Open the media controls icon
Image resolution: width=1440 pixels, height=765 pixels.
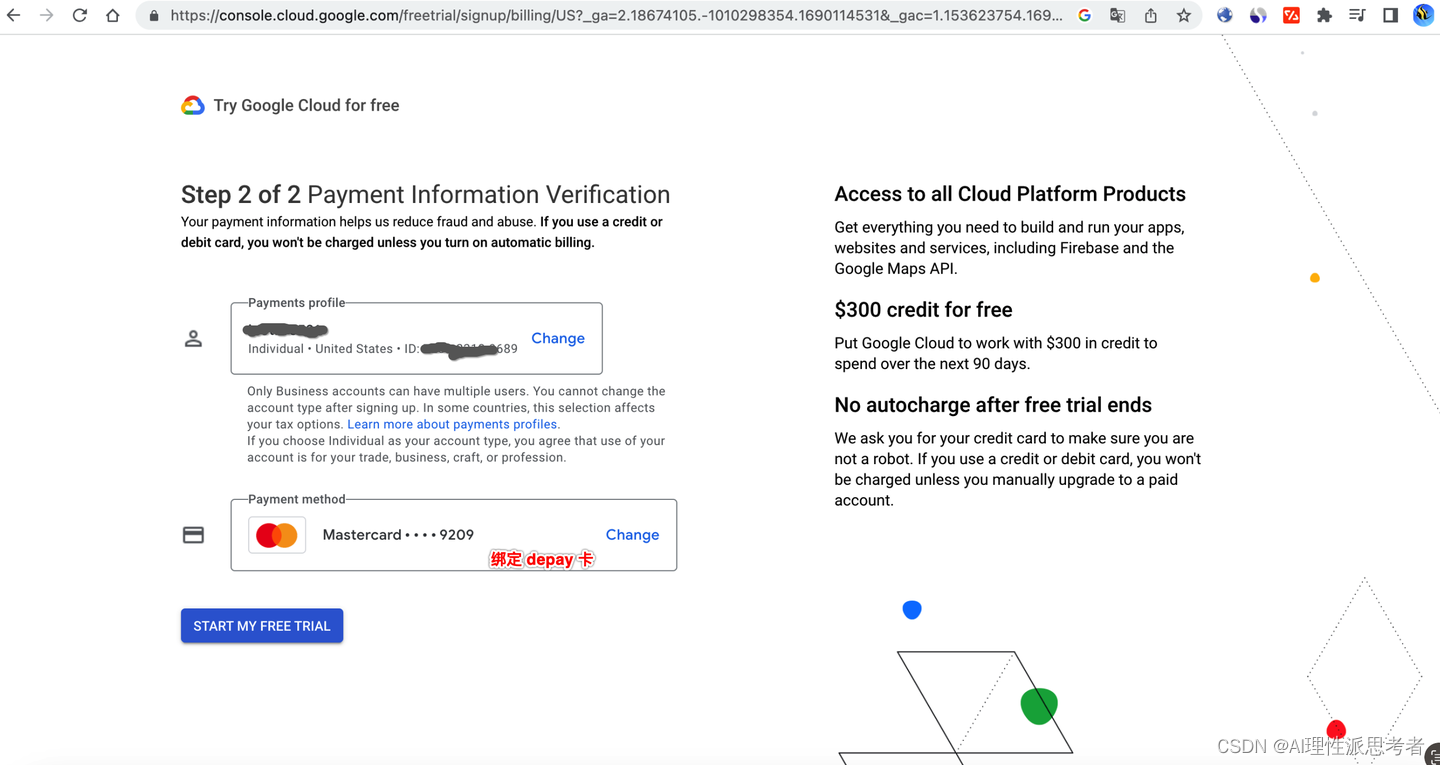pyautogui.click(x=1357, y=16)
